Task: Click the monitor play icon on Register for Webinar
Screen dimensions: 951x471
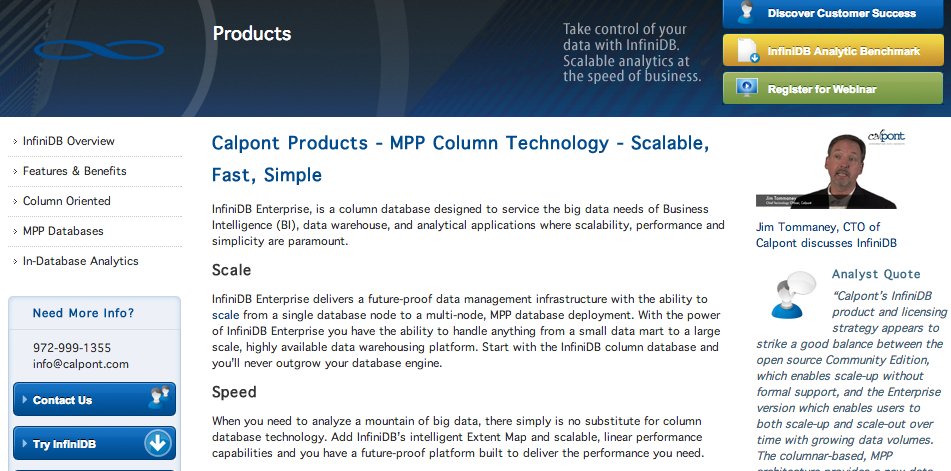Action: pos(747,87)
